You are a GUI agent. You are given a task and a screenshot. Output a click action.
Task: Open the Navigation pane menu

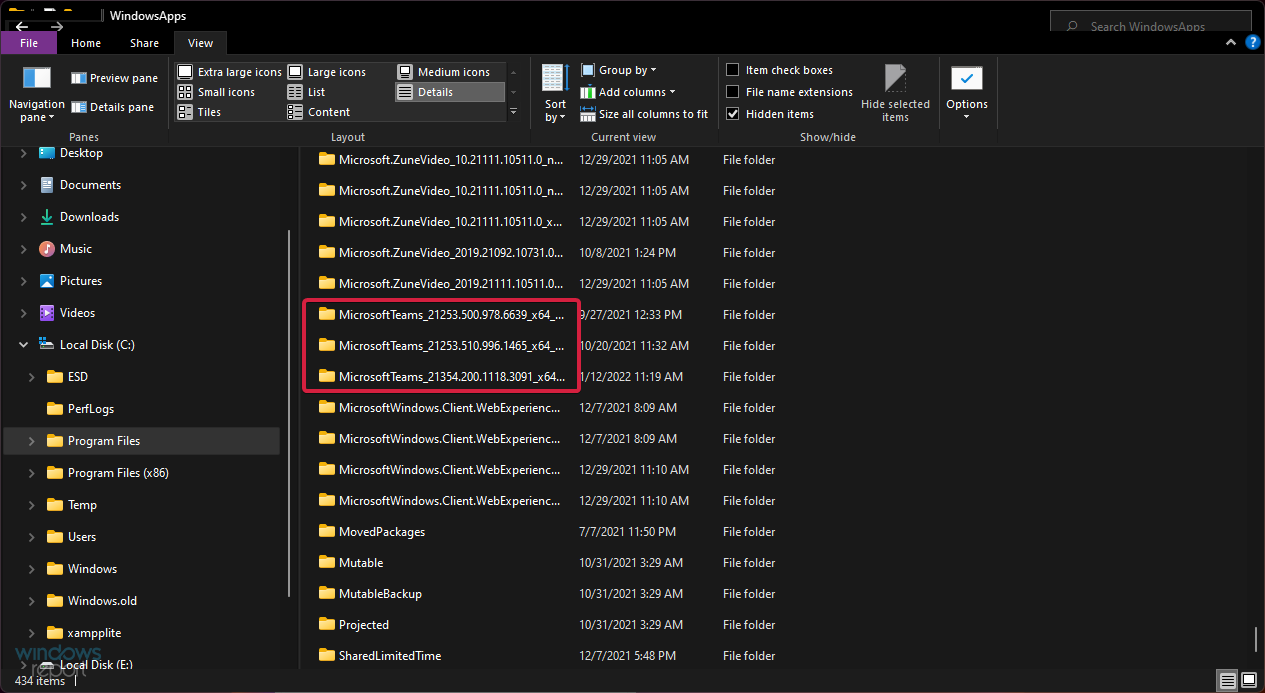[36, 94]
